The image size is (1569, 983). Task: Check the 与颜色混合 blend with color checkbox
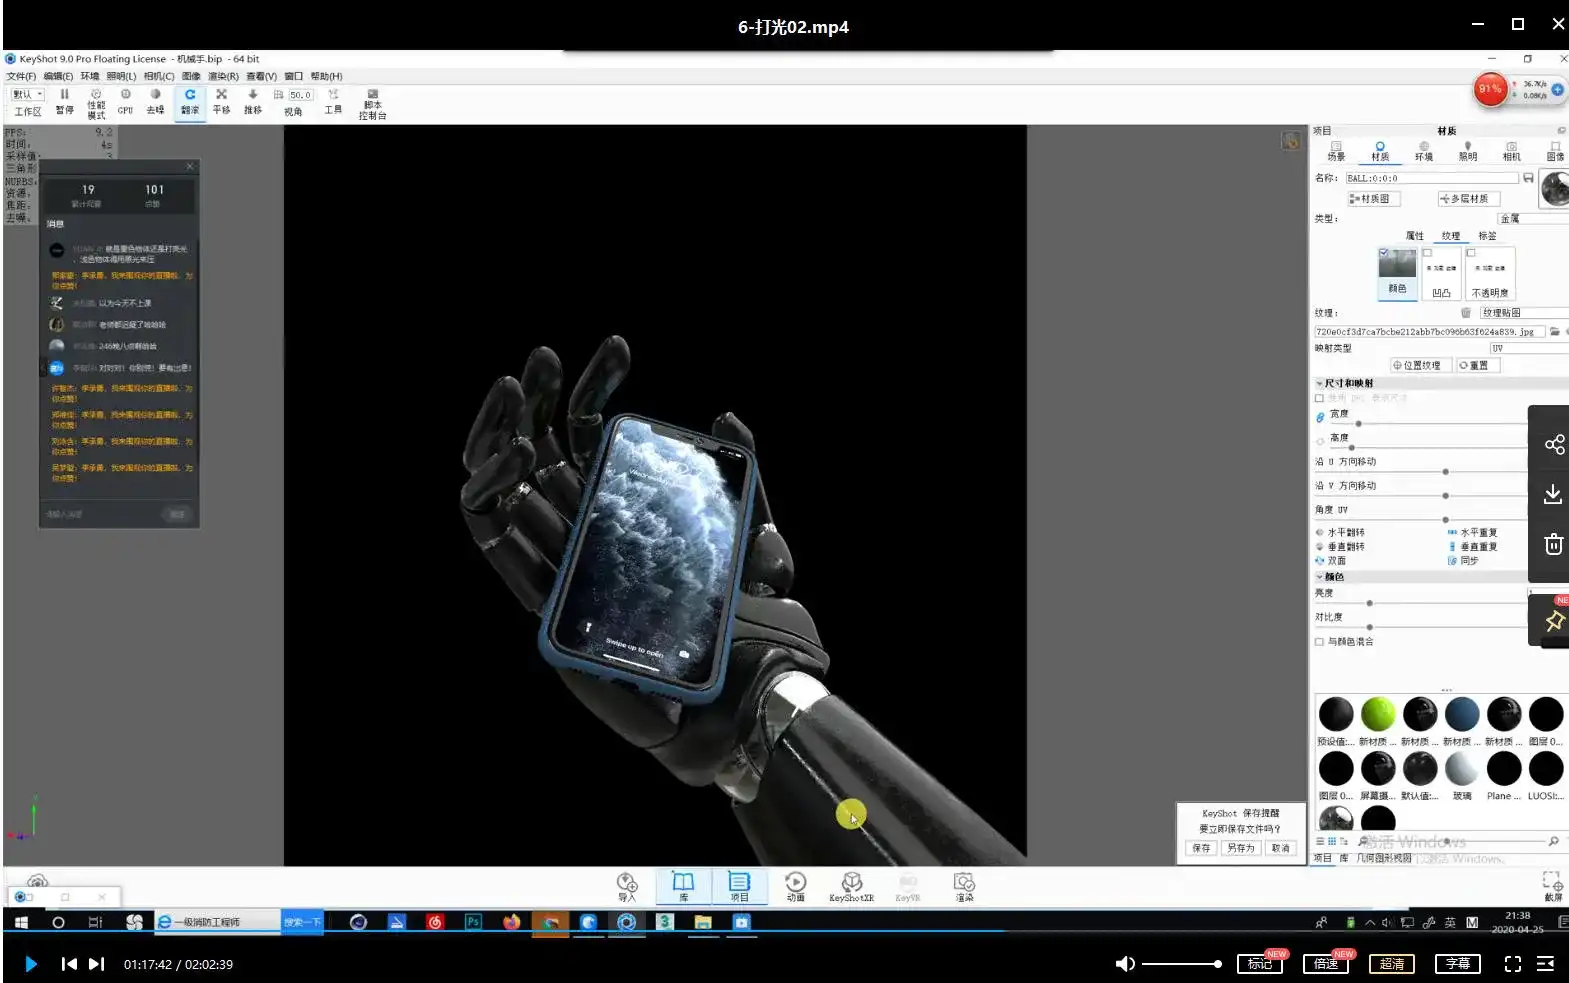(1319, 642)
